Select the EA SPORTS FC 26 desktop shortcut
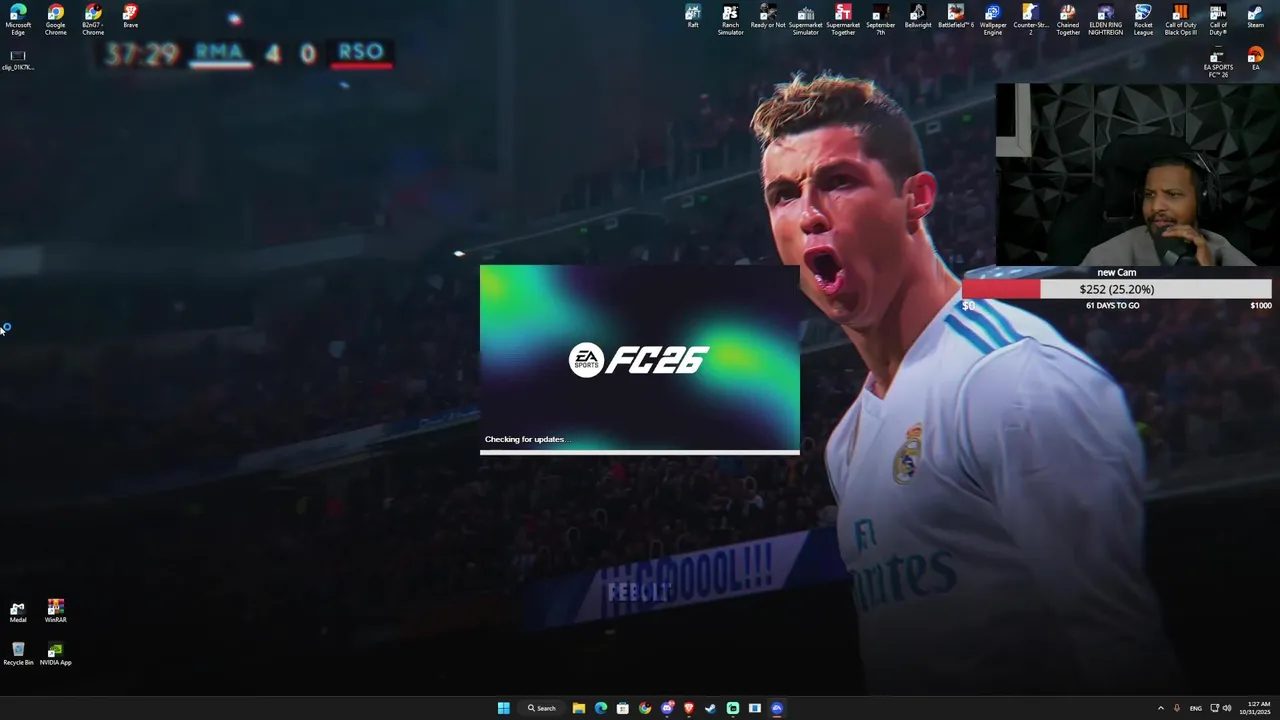The height and width of the screenshot is (720, 1280). [x=1218, y=62]
